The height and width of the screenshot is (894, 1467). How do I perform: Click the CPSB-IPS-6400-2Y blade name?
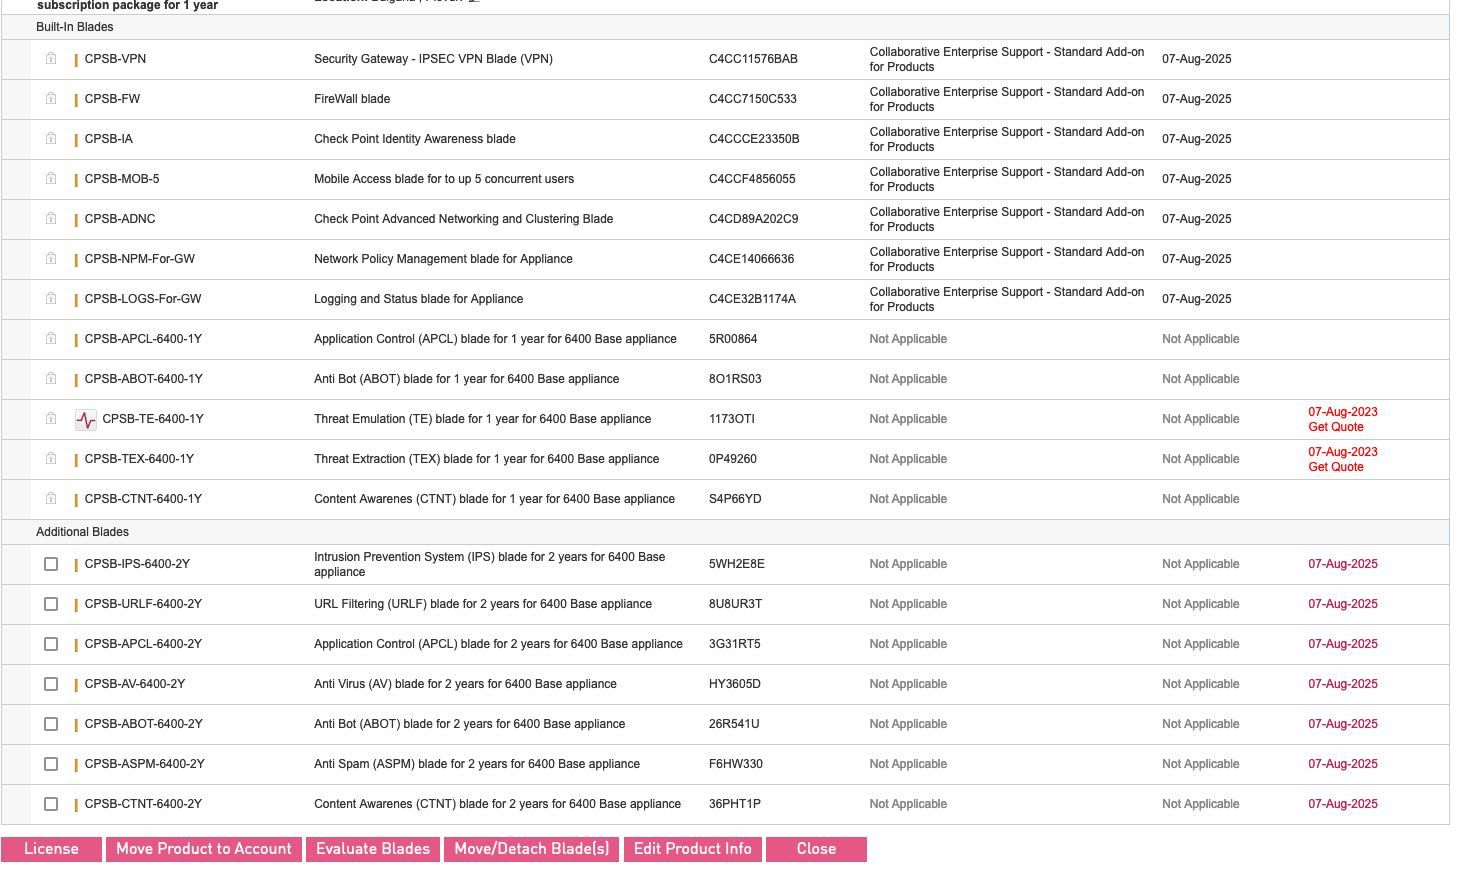click(x=137, y=564)
